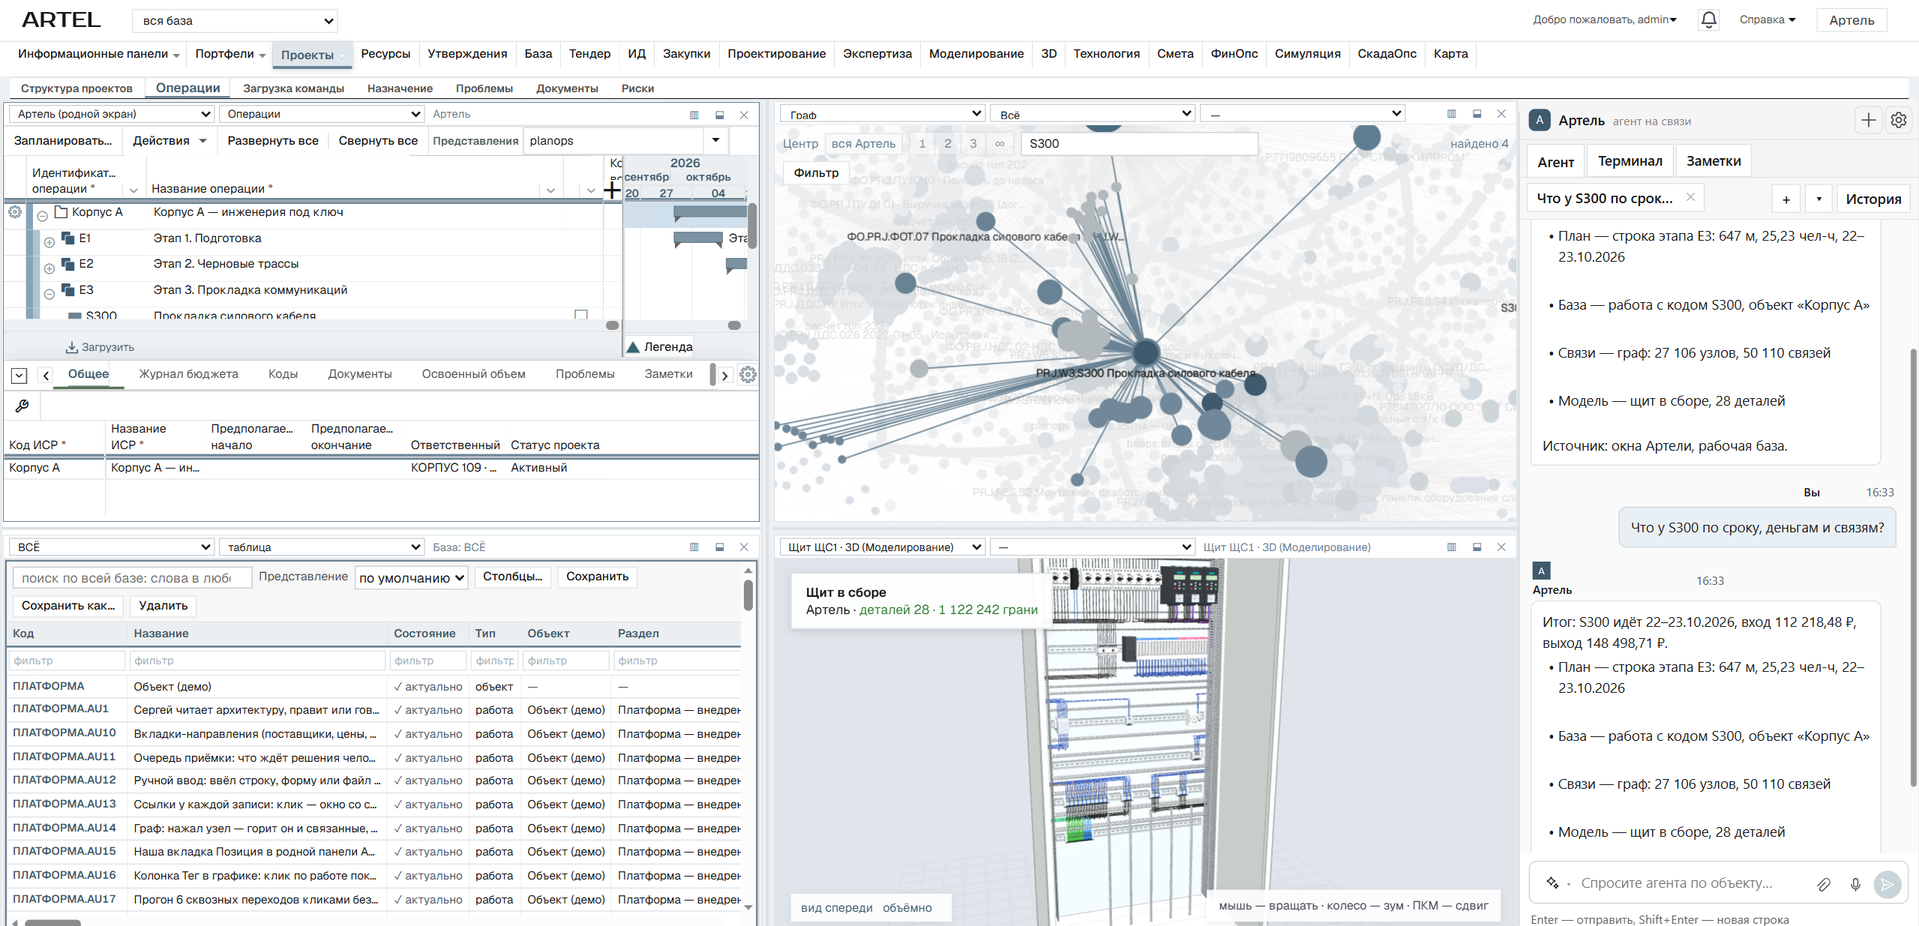1919x926 pixels.
Task: Start voice input with the microphone icon
Action: tap(1855, 884)
